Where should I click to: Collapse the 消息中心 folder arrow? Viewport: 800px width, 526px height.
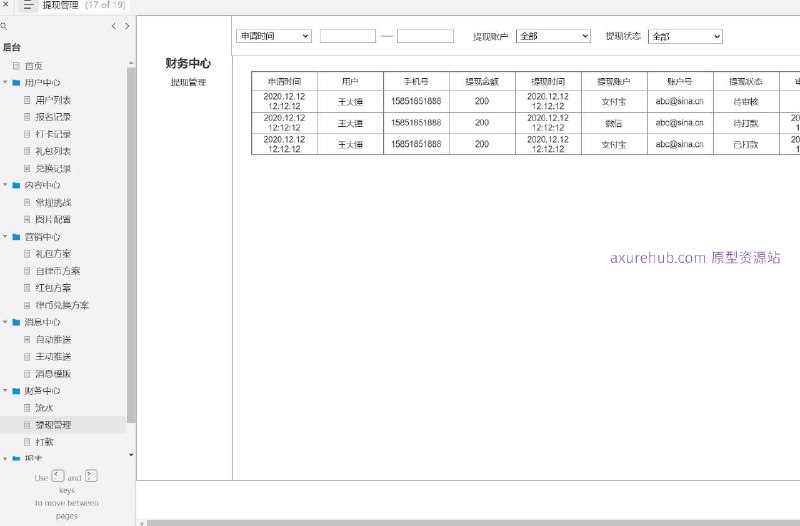pyautogui.click(x=5, y=321)
